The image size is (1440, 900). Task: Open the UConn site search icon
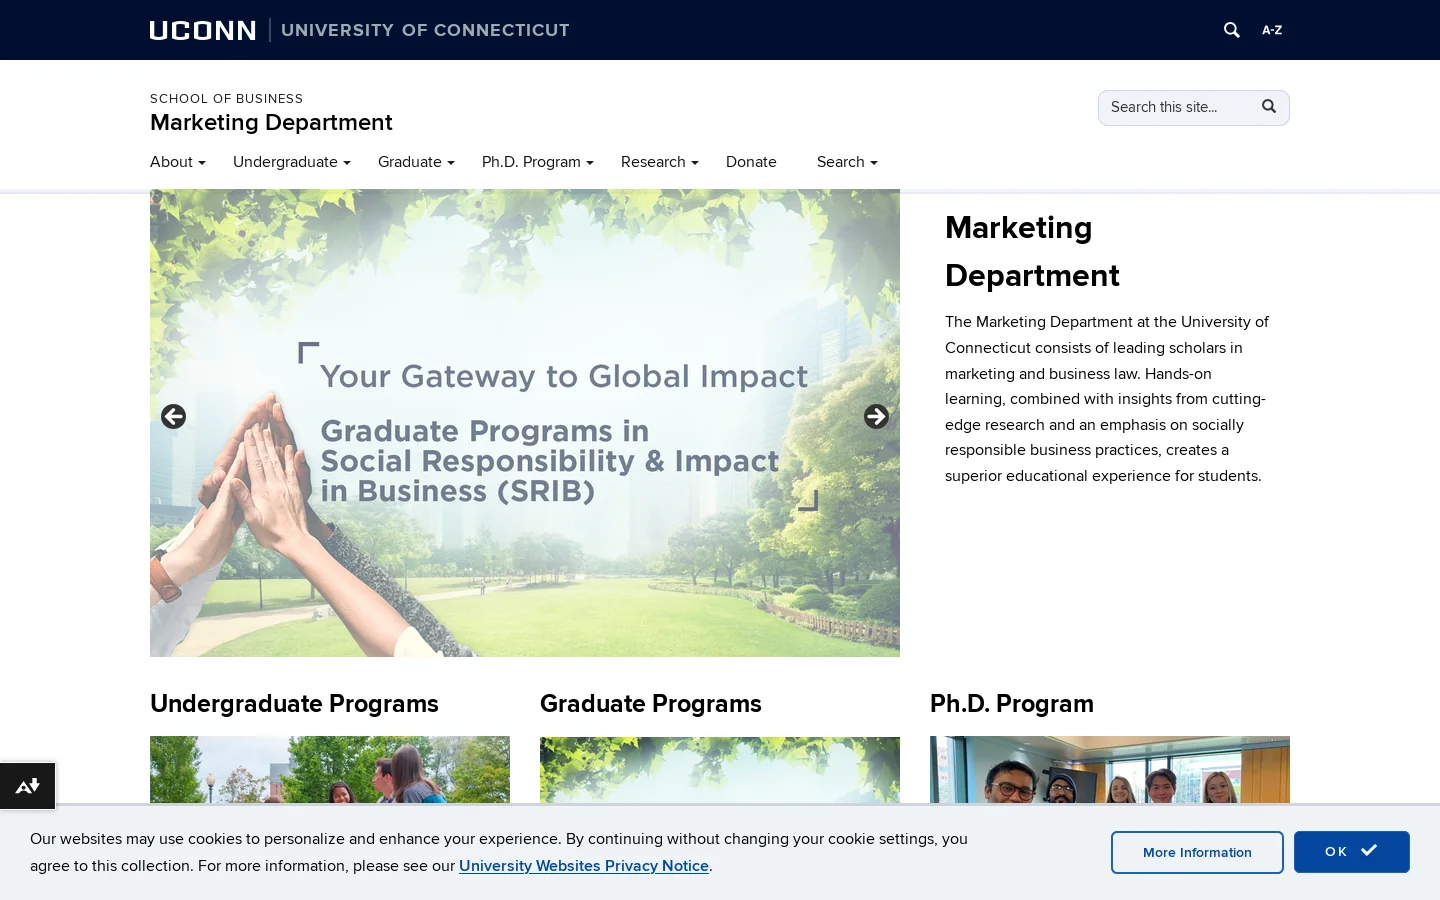[1232, 30]
